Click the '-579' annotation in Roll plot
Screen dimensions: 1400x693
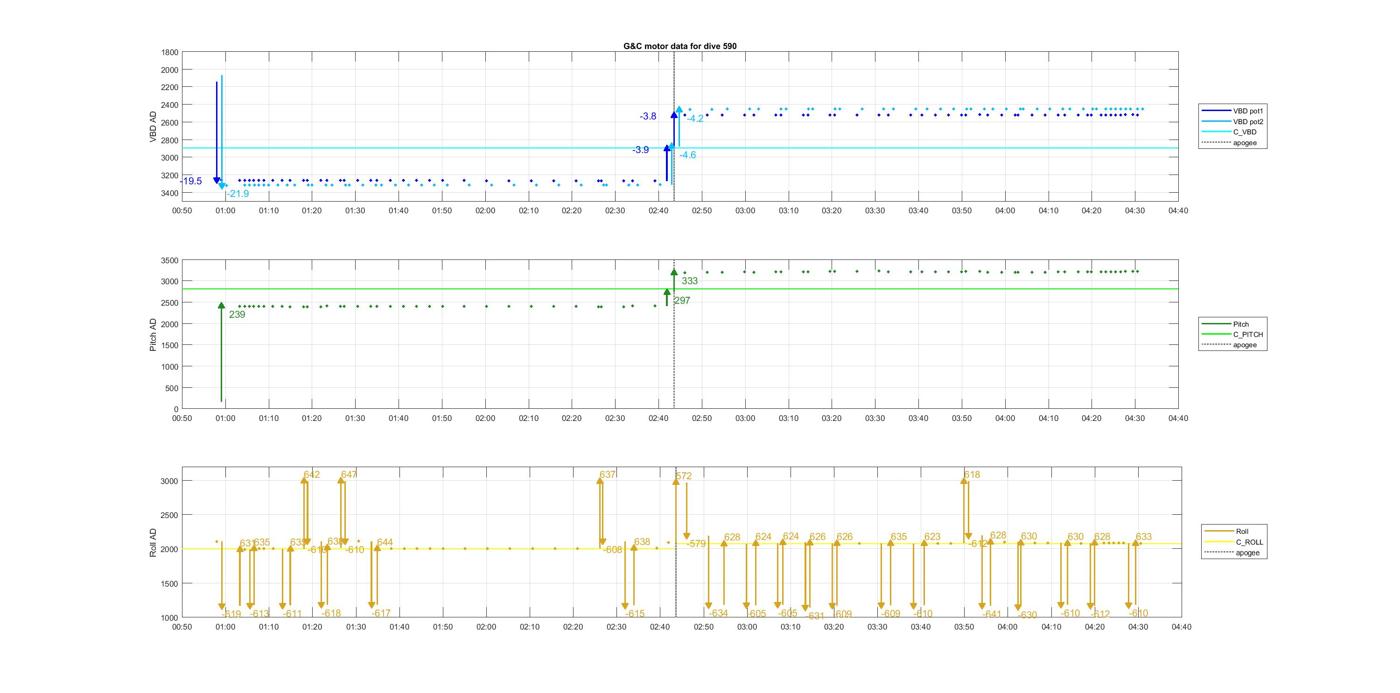click(x=696, y=544)
